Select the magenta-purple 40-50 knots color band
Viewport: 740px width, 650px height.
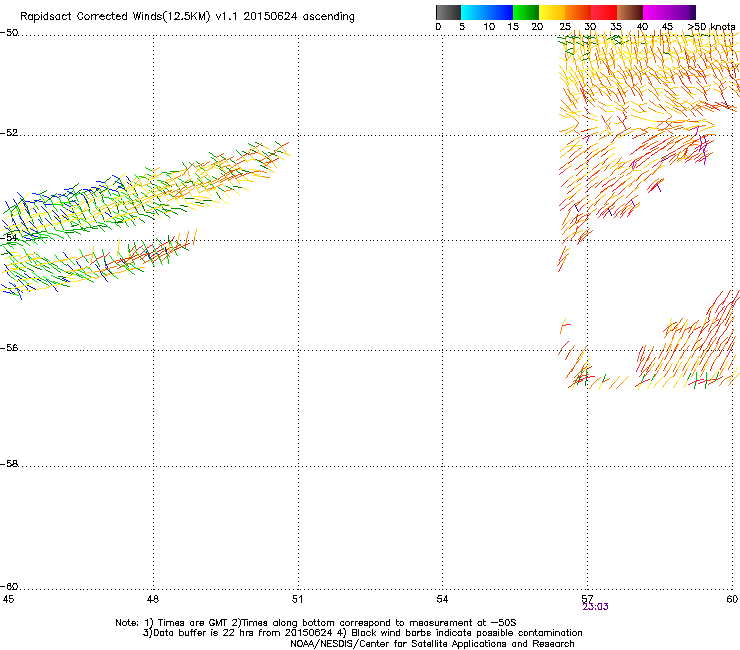(669, 12)
